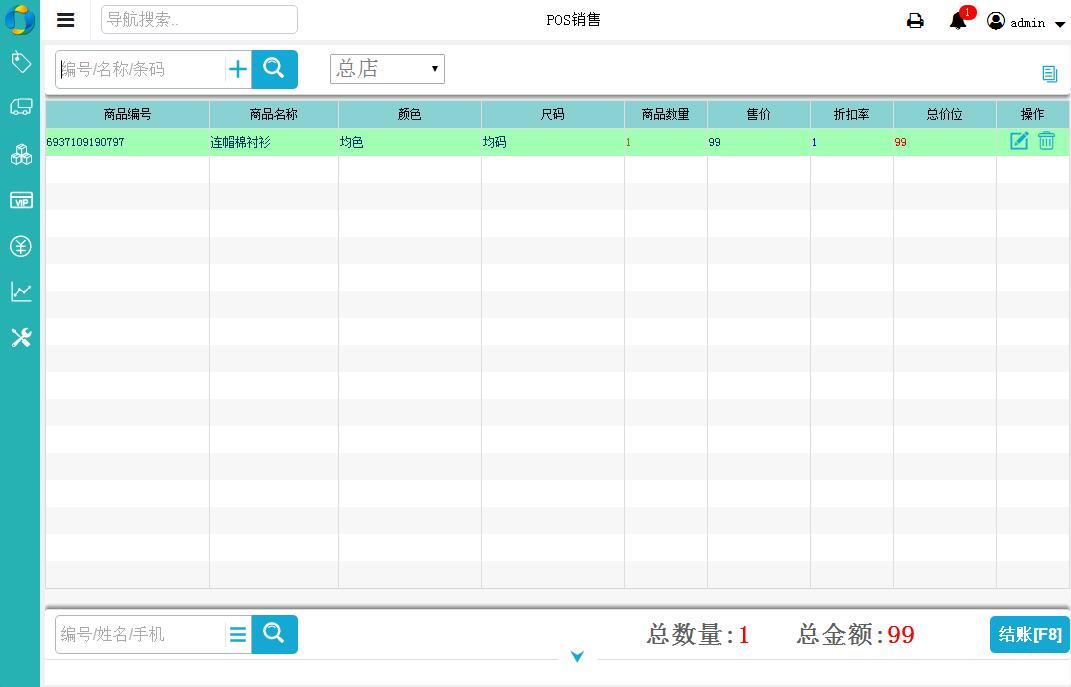Expand the bottom panel with down chevron
Screen dimensions: 1071x687
pyautogui.click(x=577, y=657)
